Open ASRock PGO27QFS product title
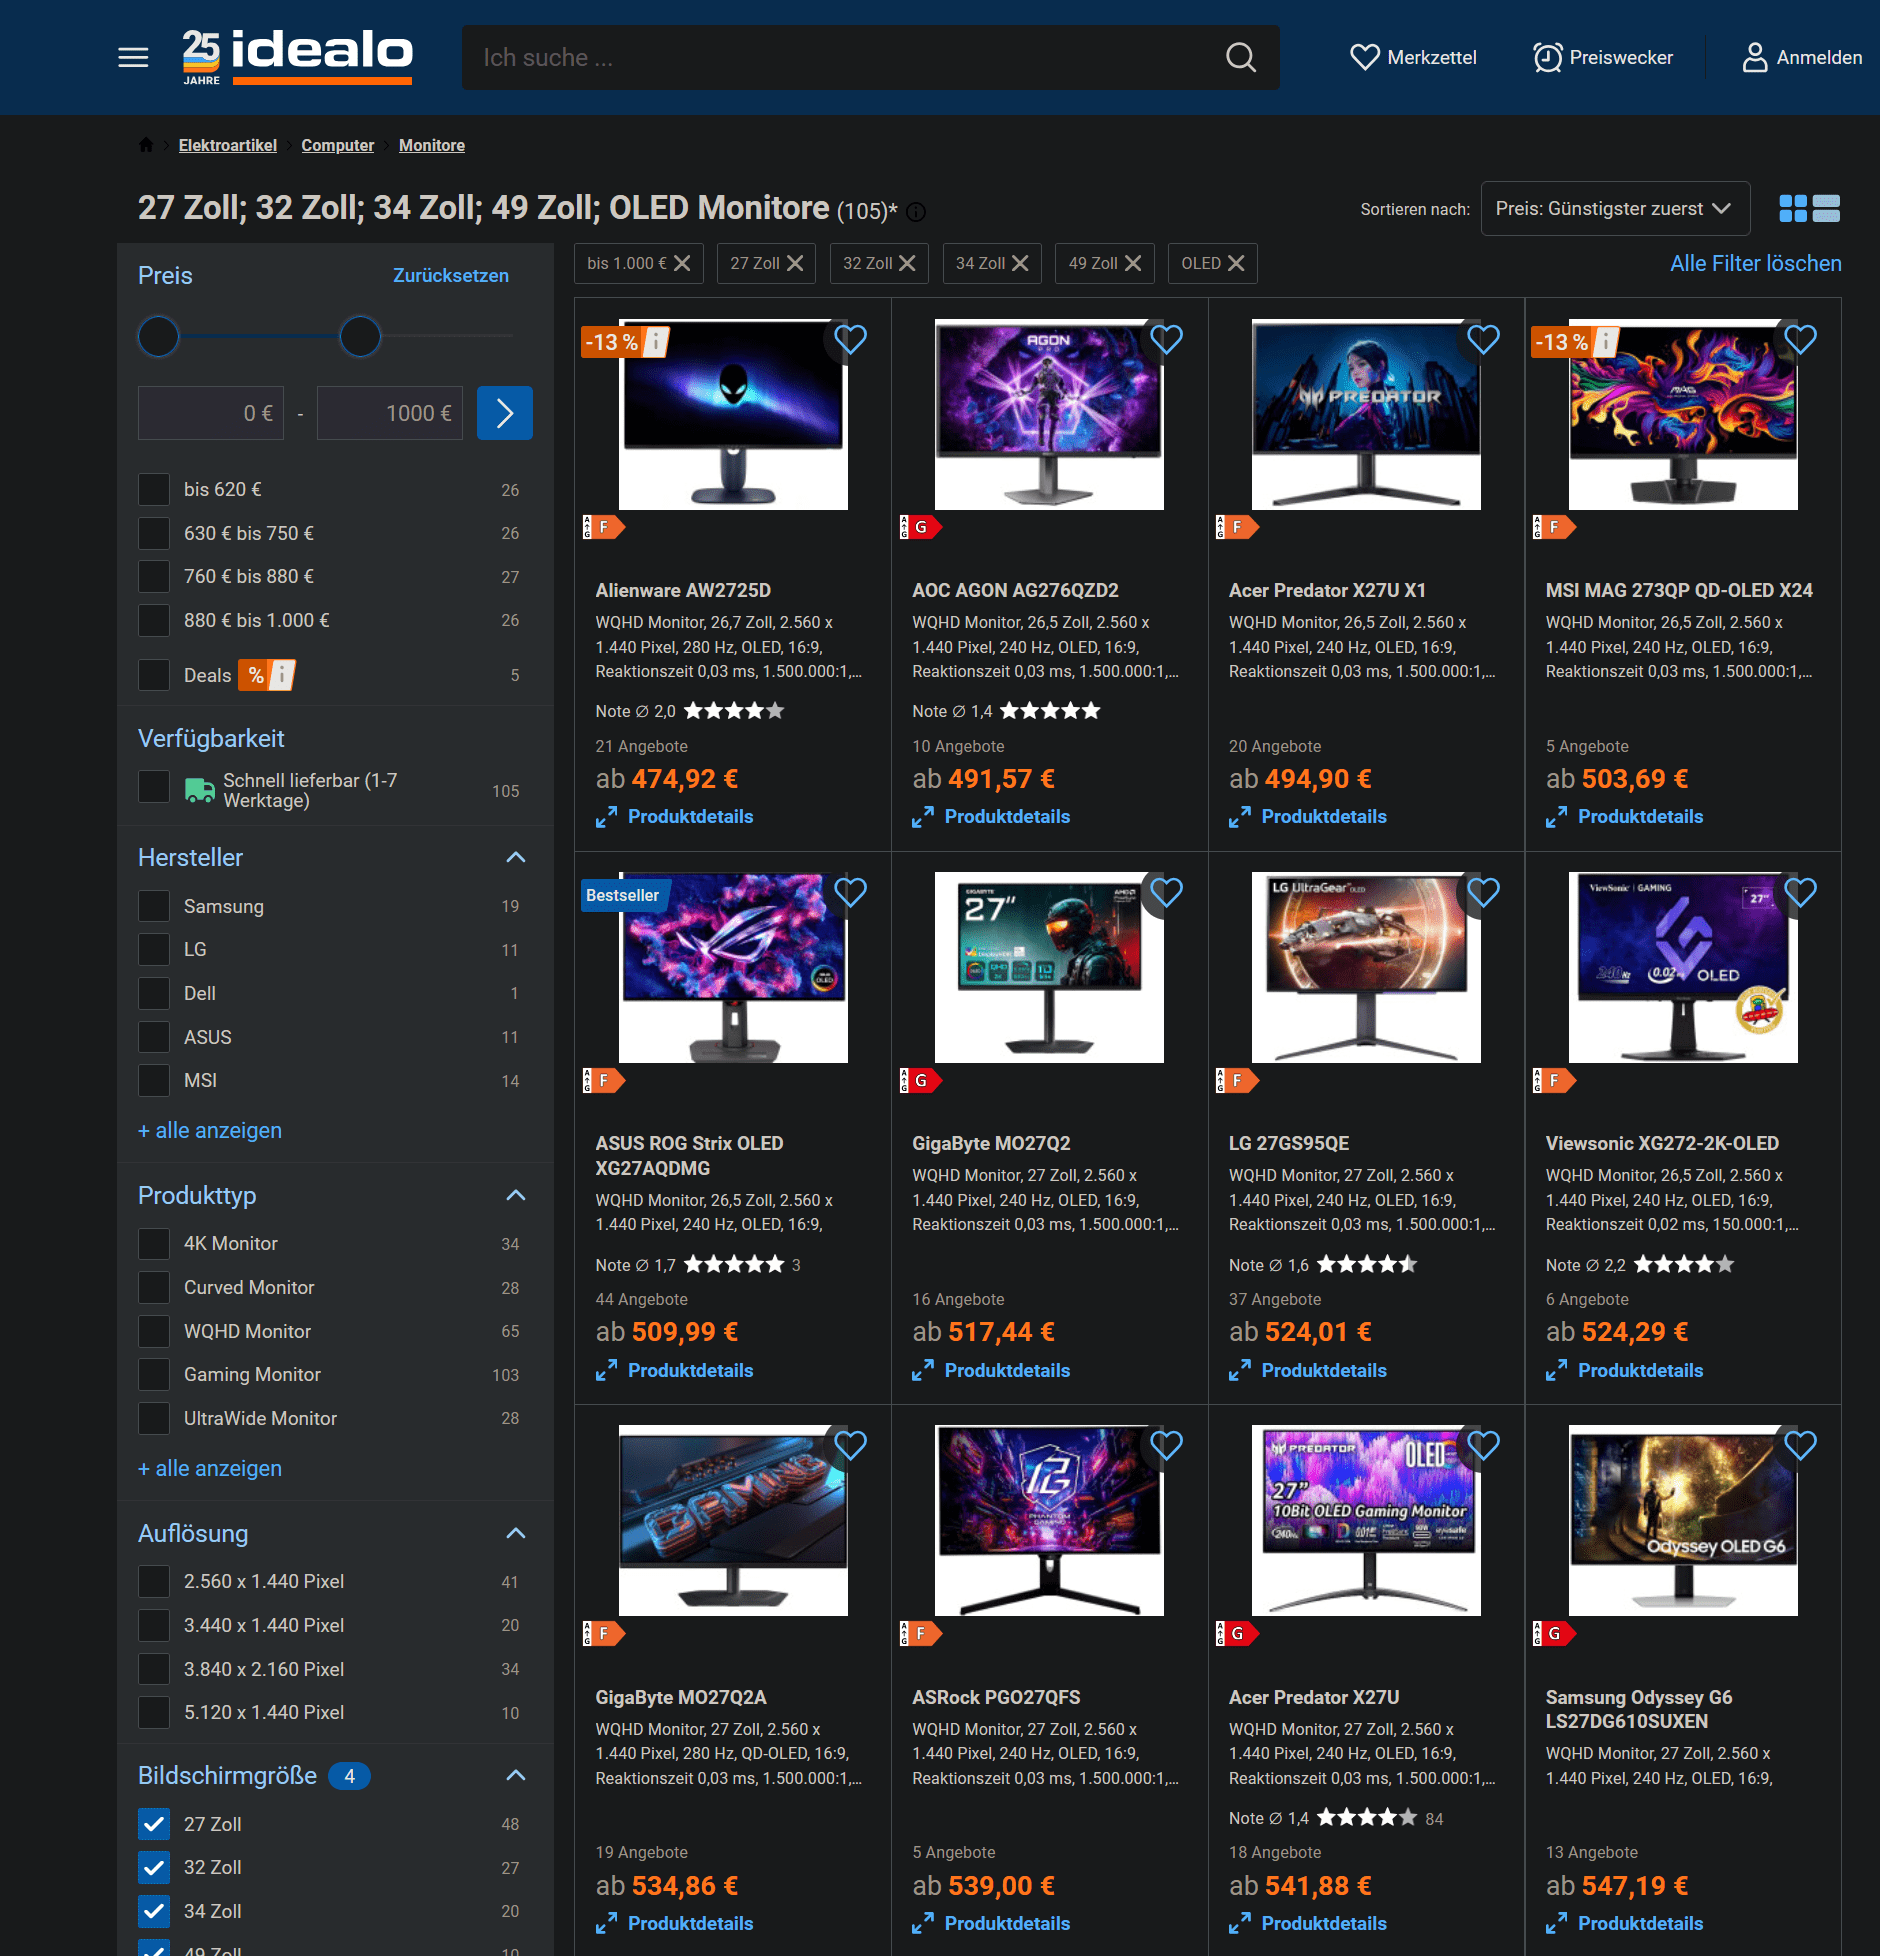1880x1956 pixels. 996,1697
